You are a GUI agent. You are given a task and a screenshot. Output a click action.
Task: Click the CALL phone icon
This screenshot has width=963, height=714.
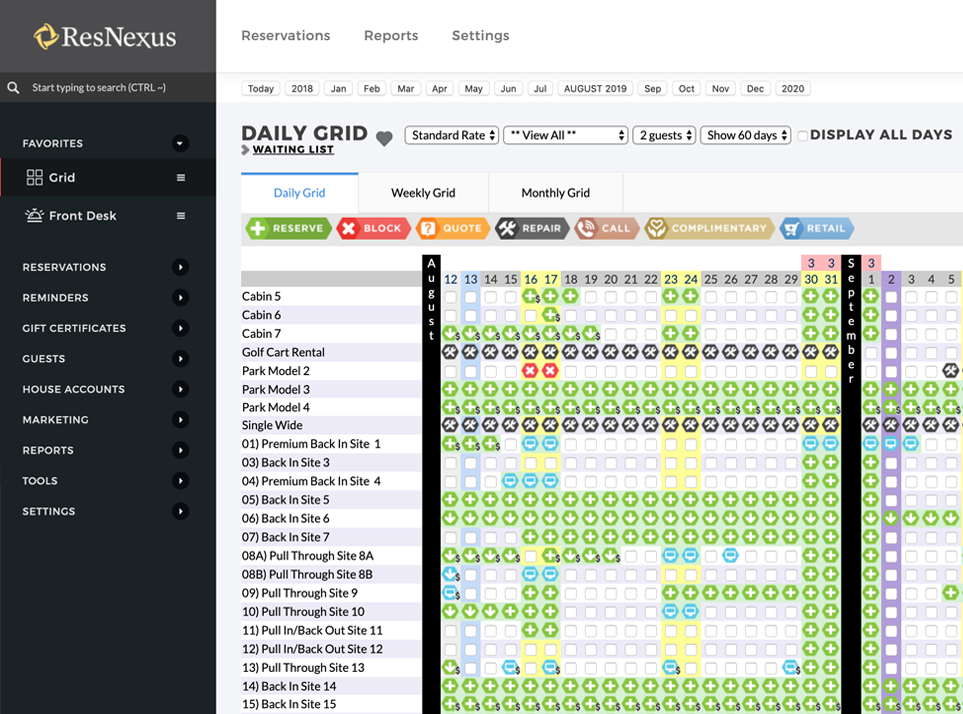[586, 228]
